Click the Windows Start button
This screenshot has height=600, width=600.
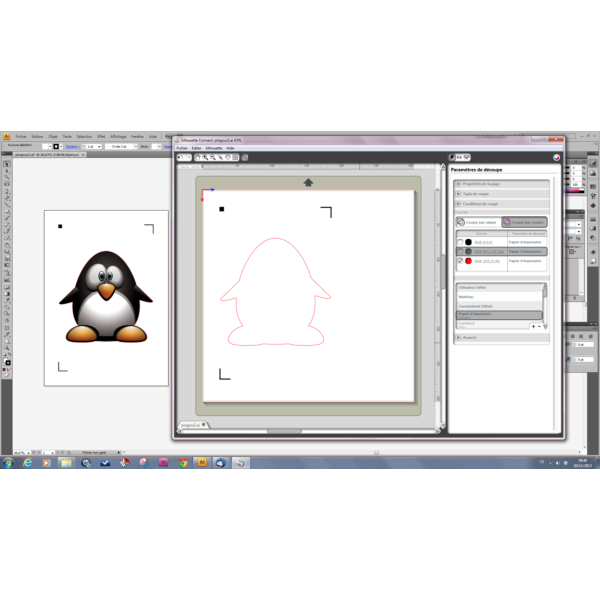(x=7, y=463)
